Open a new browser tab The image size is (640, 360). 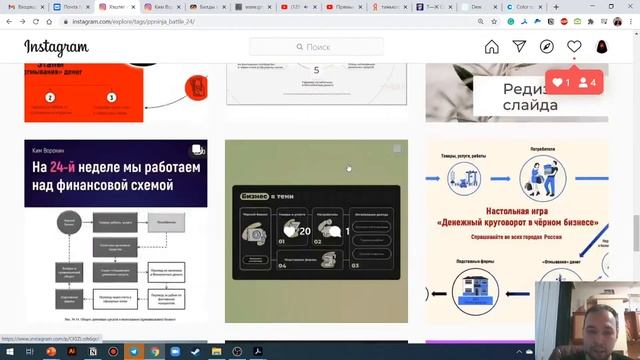click(556, 7)
